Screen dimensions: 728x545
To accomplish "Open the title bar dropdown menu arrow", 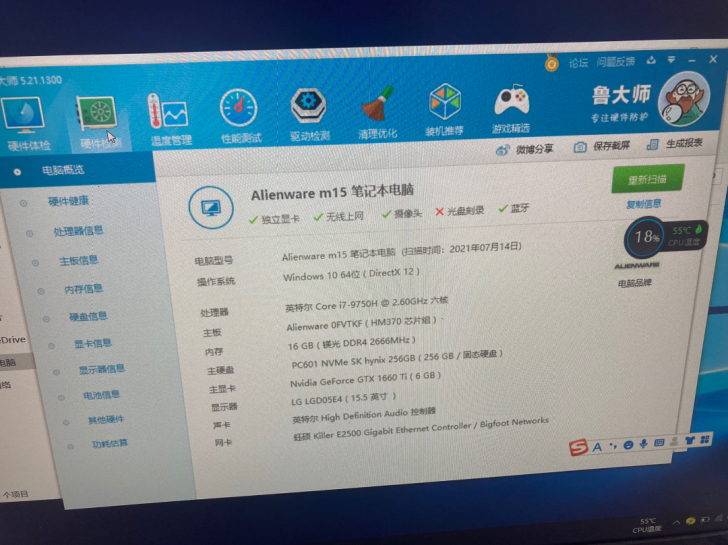I will click(671, 59).
